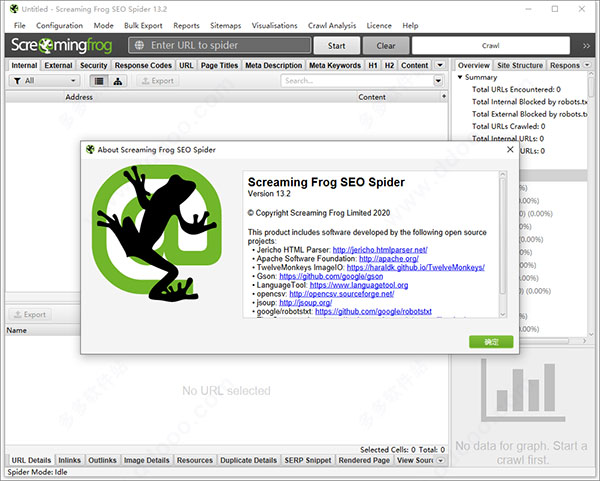Open the Mode menu
The image size is (600, 481).
coord(103,26)
